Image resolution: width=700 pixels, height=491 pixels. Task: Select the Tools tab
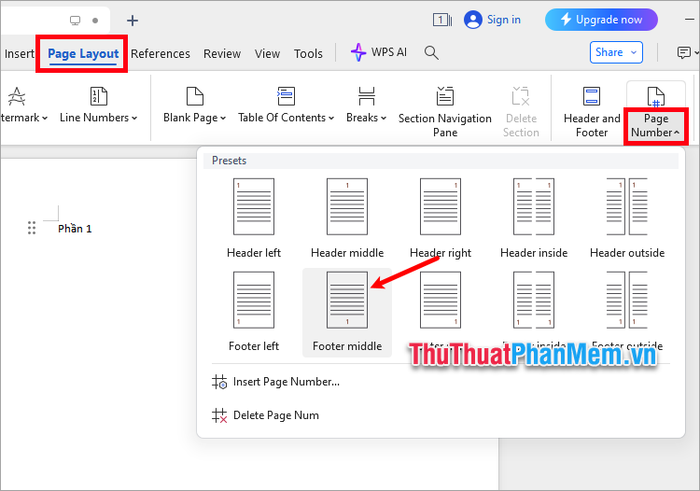[x=308, y=54]
